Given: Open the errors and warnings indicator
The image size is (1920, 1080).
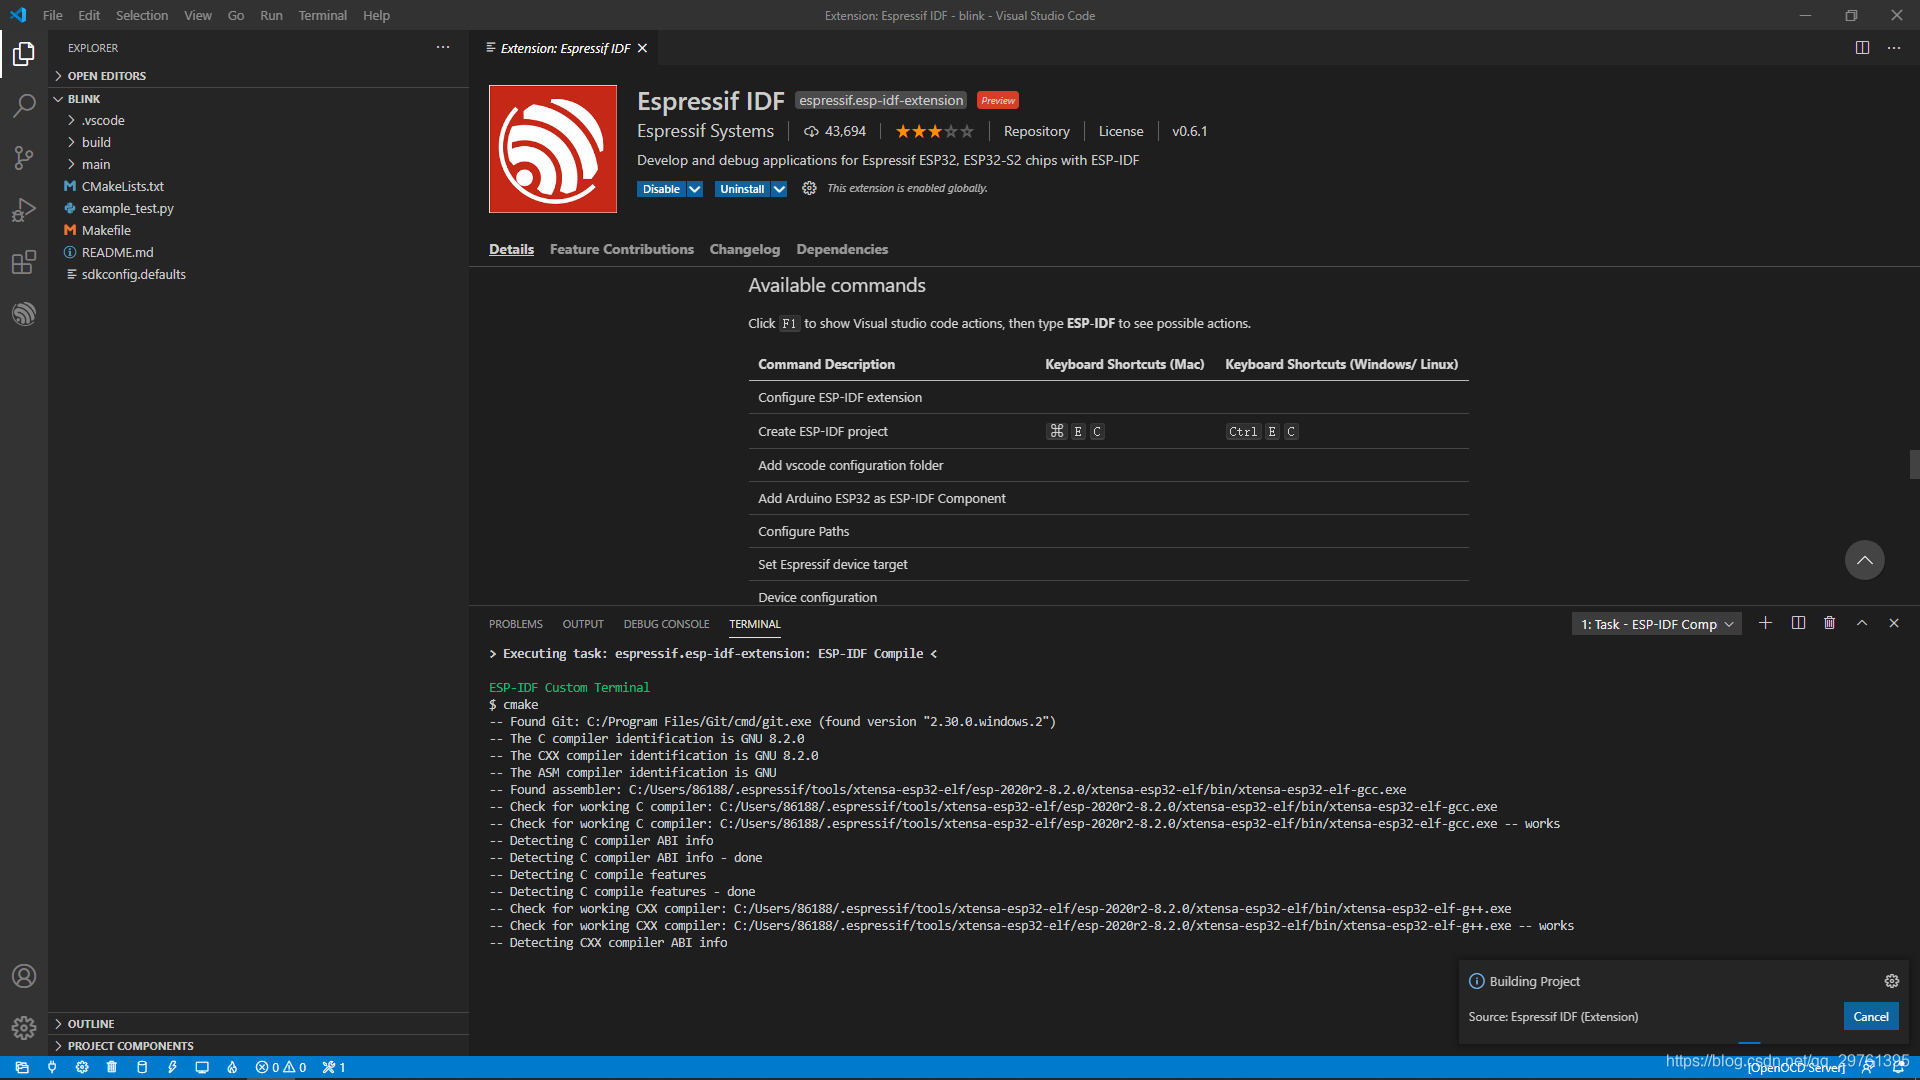Looking at the screenshot, I should tap(281, 1067).
